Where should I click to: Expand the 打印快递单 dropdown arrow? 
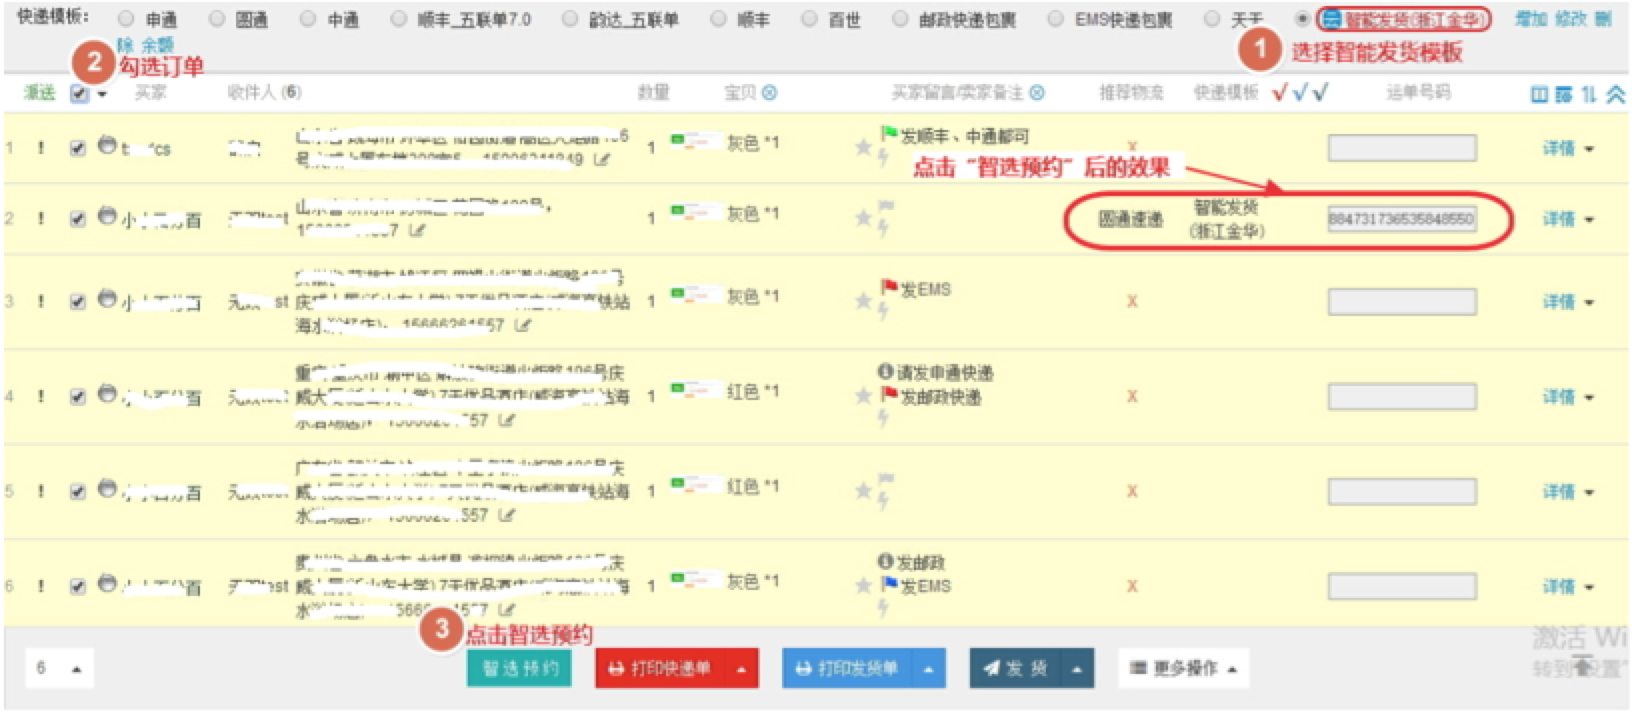pyautogui.click(x=741, y=668)
